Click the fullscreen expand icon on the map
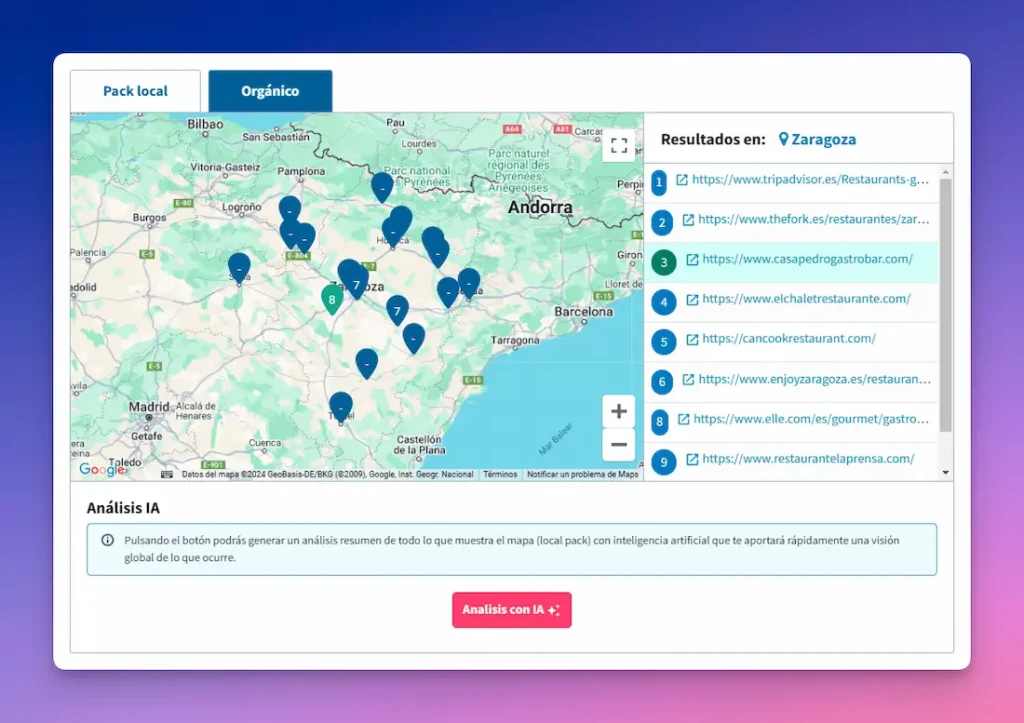 coord(619,144)
